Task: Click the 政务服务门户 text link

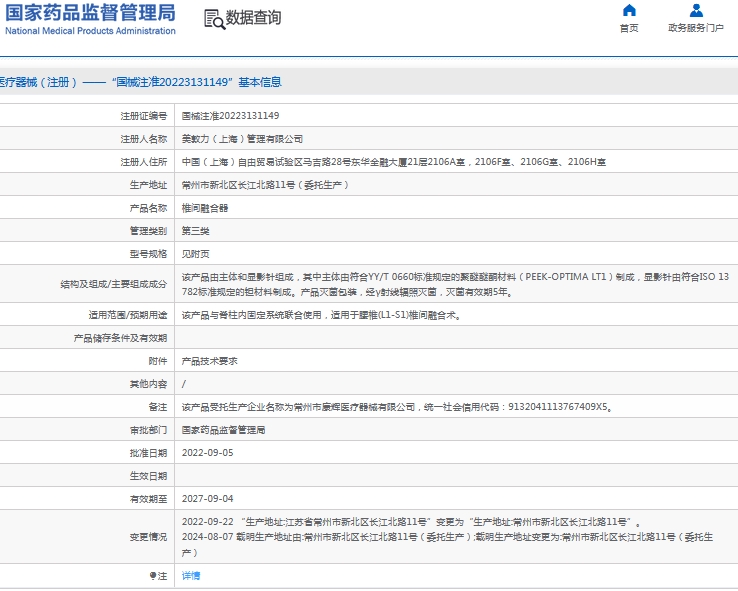Action: coord(696,28)
